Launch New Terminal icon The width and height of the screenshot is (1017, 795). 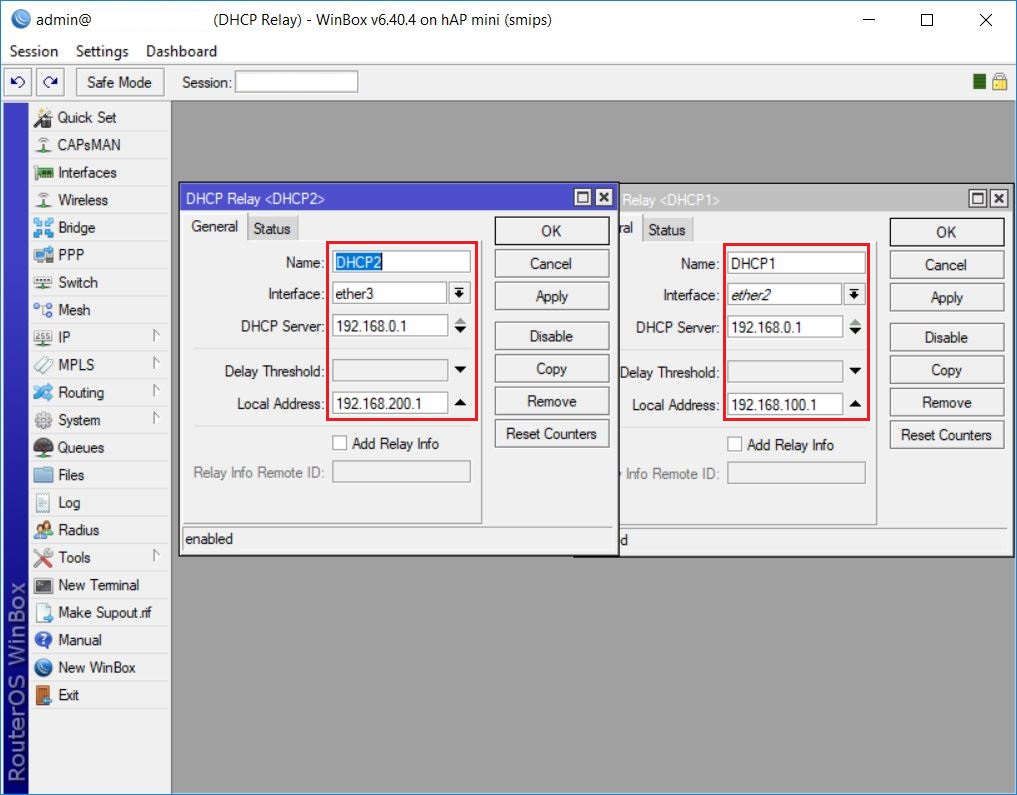[43, 585]
